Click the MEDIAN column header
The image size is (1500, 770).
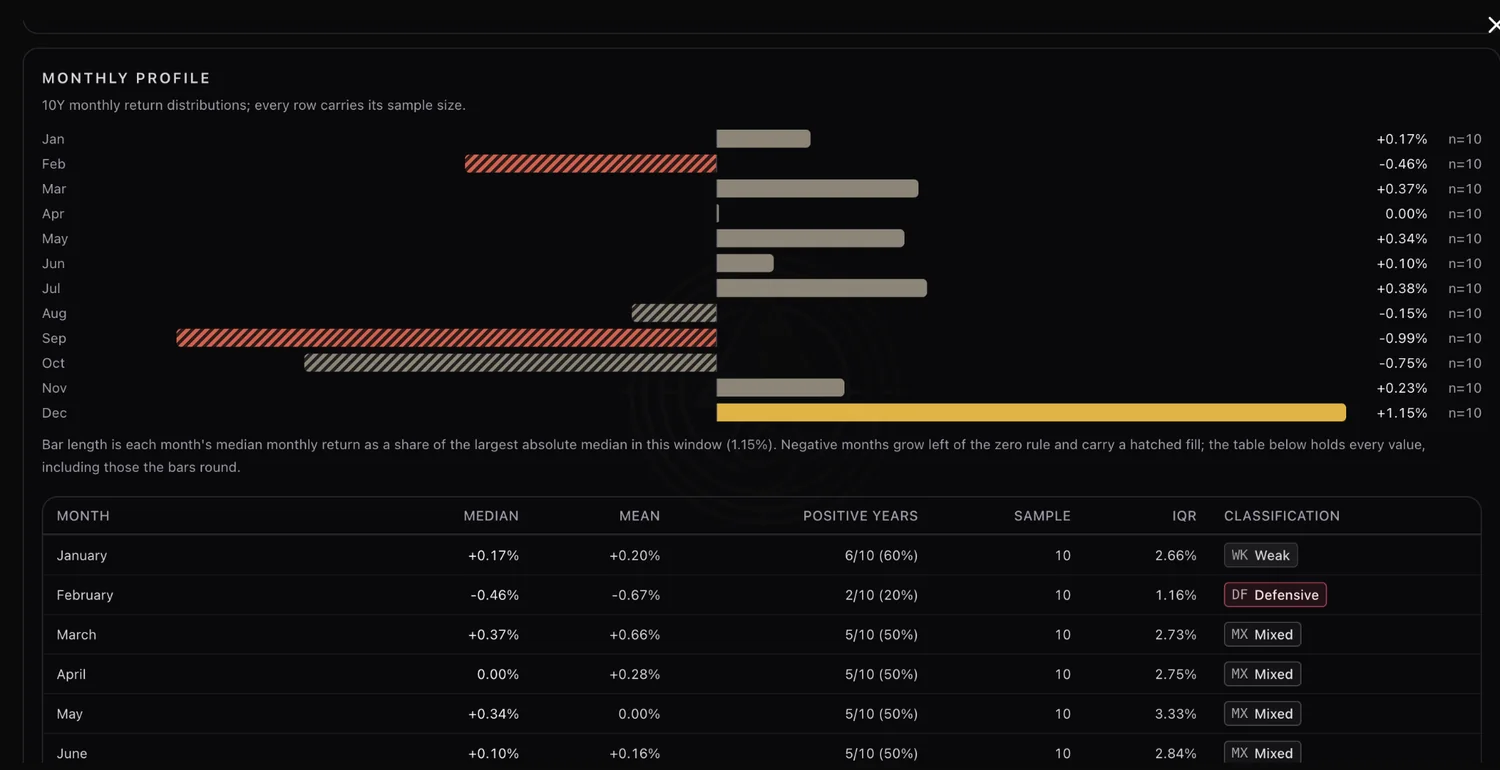pyautogui.click(x=491, y=516)
